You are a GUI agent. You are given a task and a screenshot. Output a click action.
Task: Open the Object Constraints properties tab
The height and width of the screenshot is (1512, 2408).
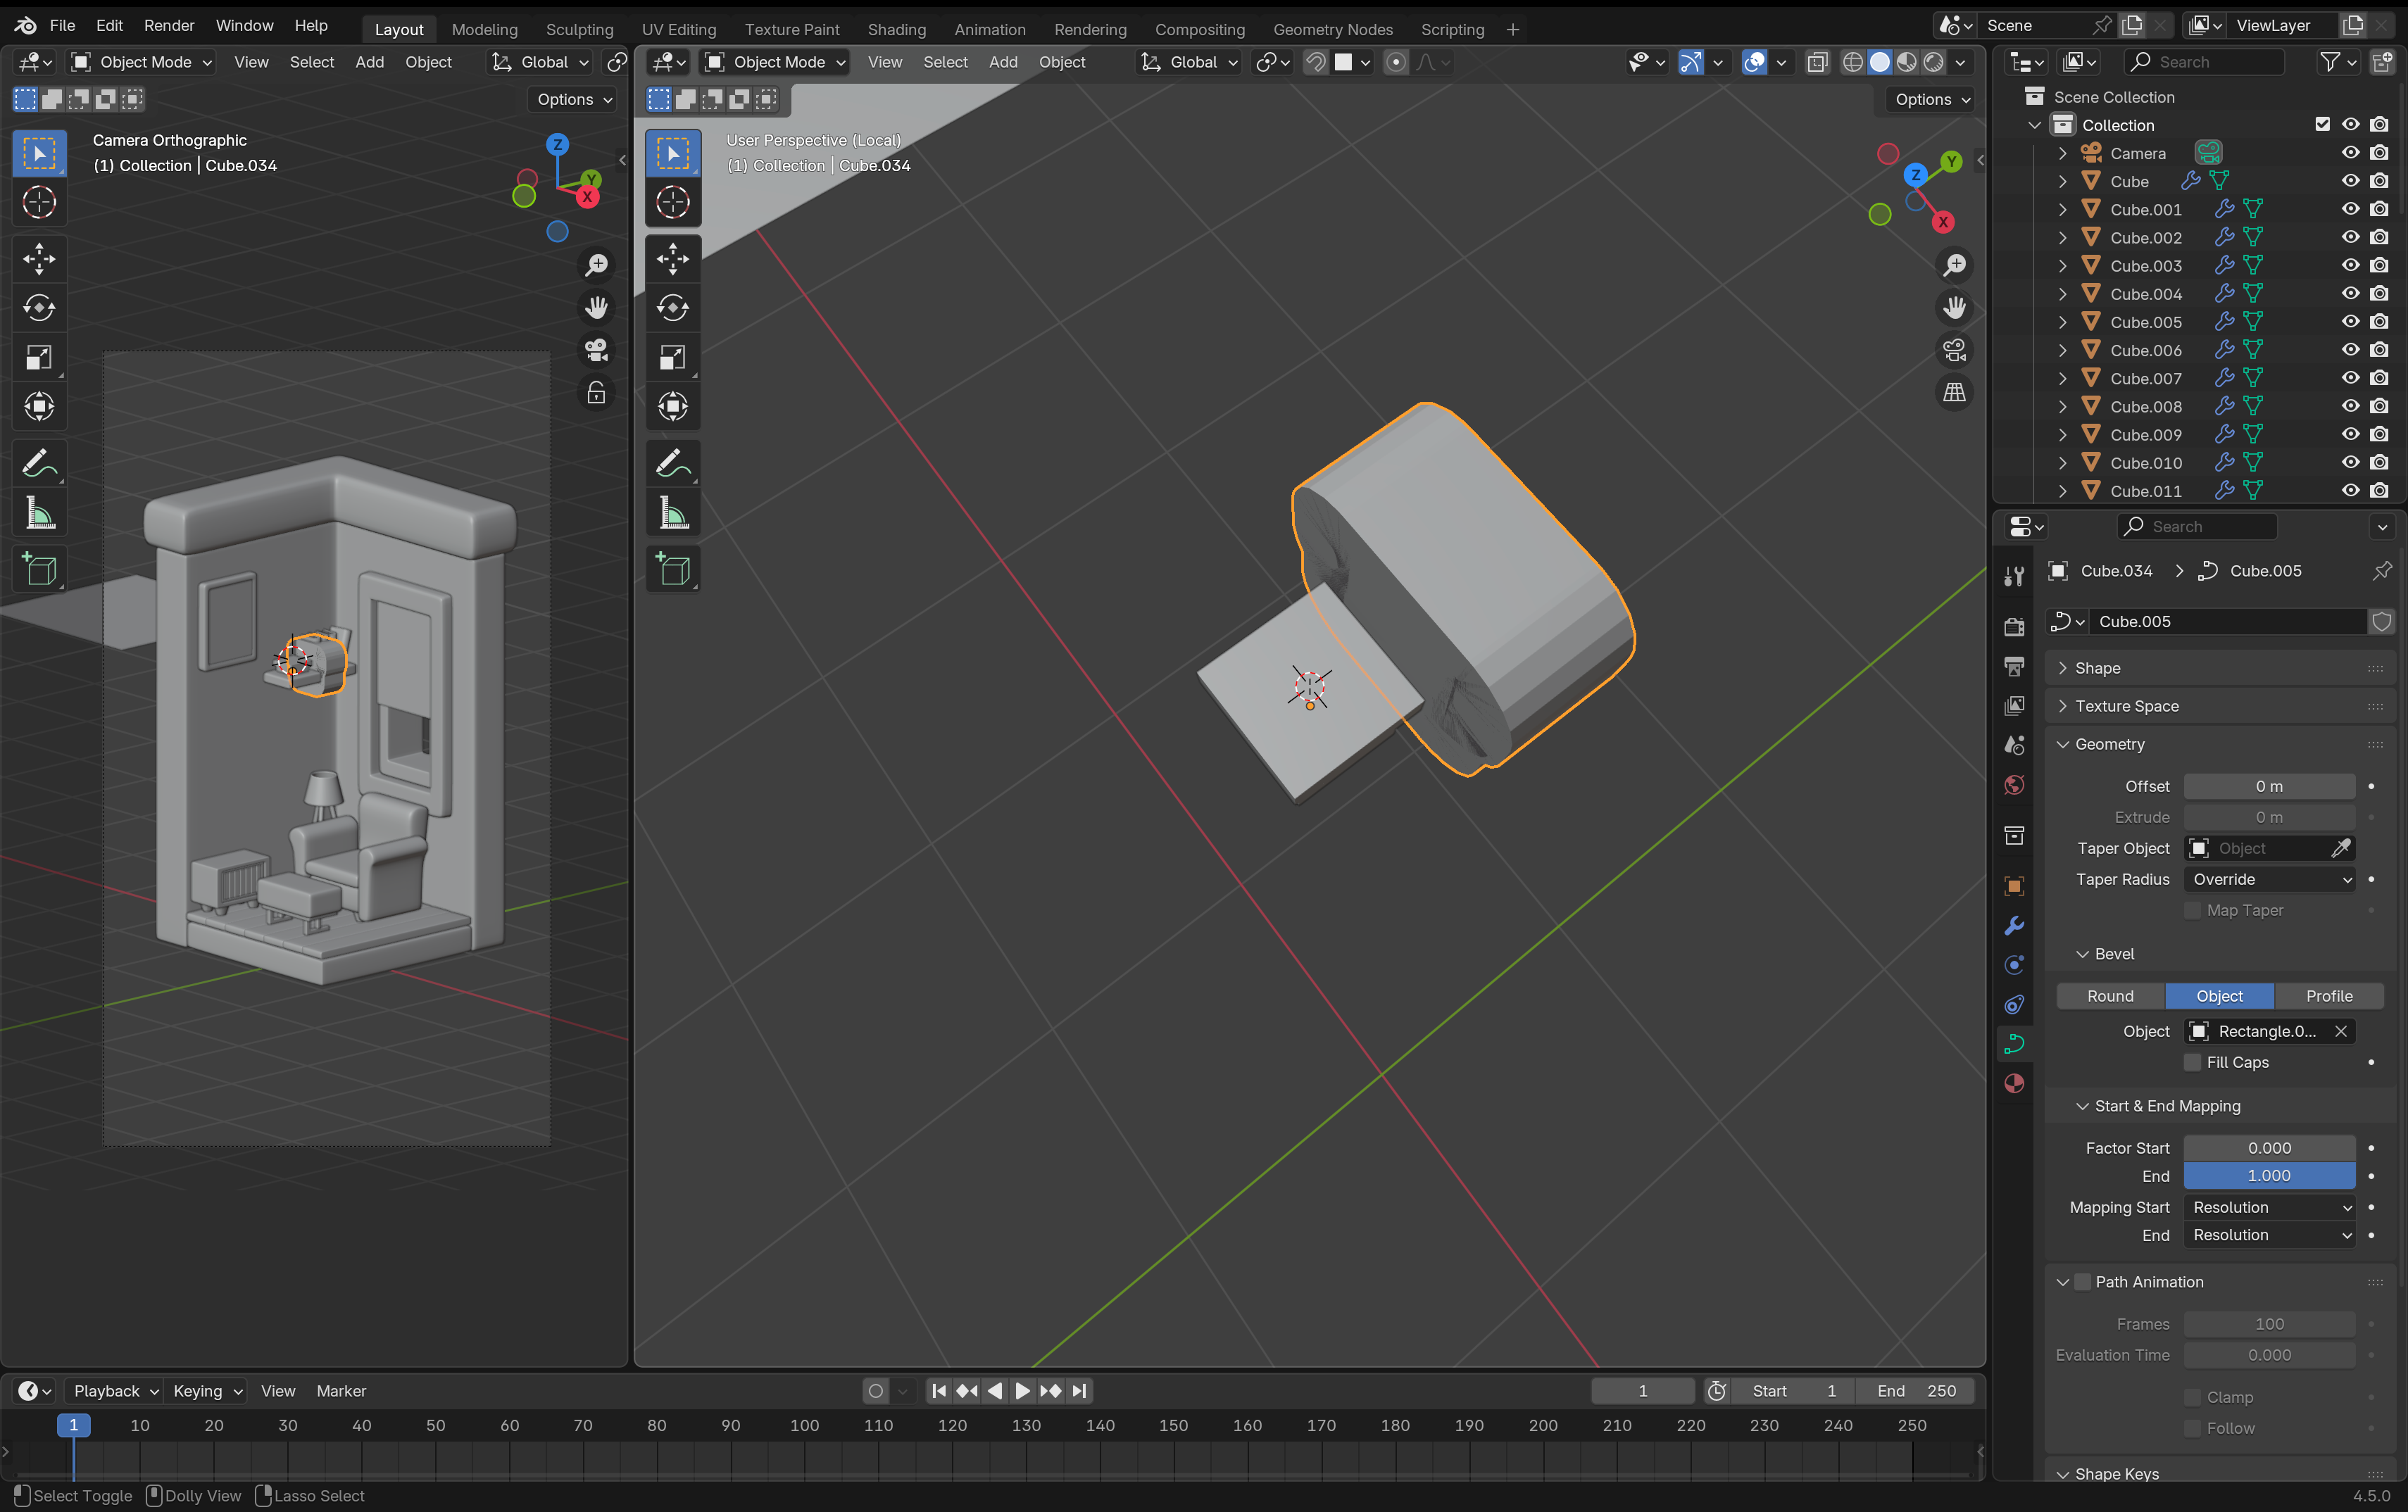click(x=2014, y=1004)
